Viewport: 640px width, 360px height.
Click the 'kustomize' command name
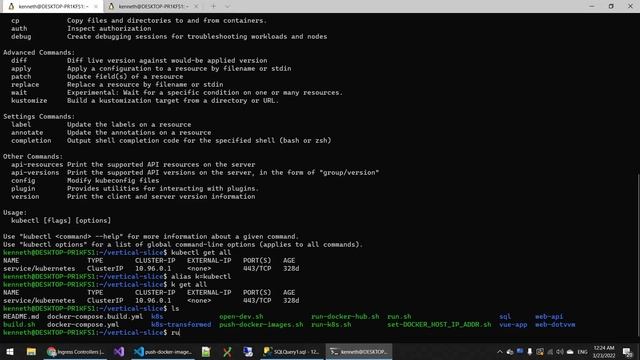pos(29,100)
